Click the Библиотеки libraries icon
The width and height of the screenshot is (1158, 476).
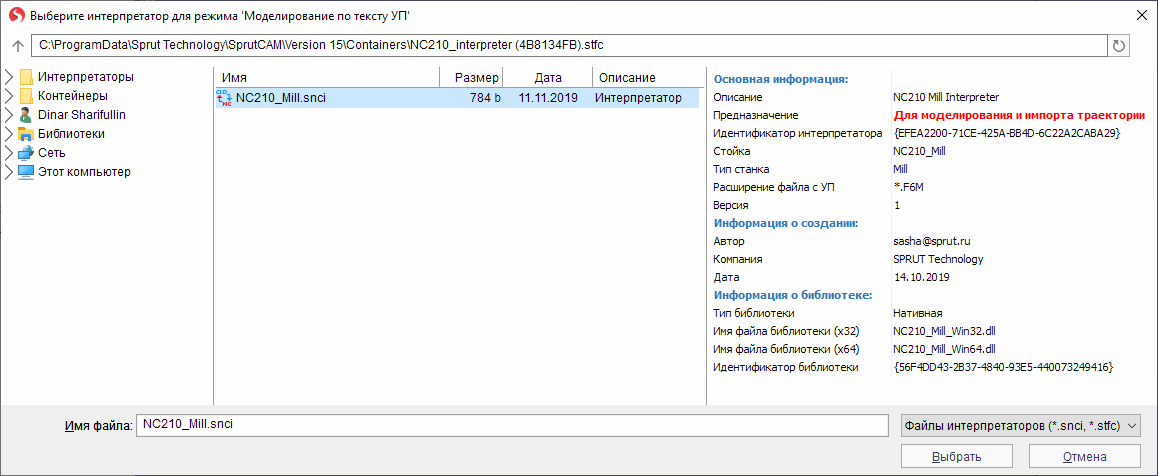(27, 134)
